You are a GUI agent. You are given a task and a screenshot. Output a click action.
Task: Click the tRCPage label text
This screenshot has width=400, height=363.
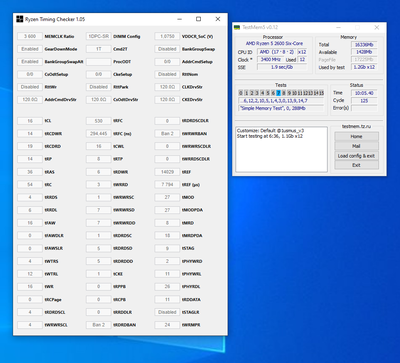[53, 300]
